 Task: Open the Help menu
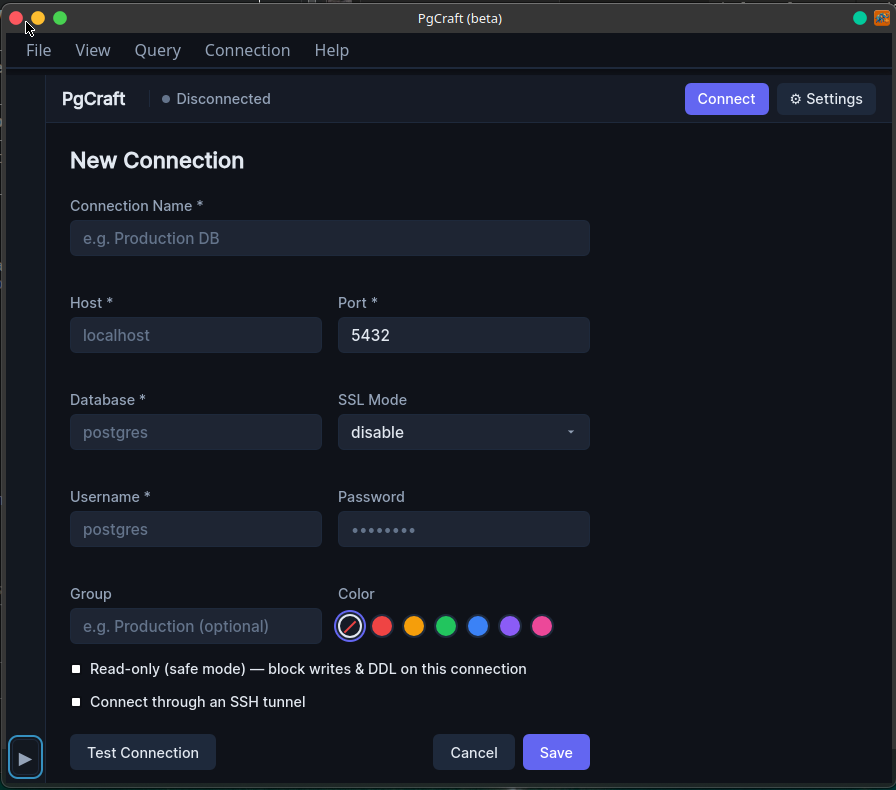point(331,50)
